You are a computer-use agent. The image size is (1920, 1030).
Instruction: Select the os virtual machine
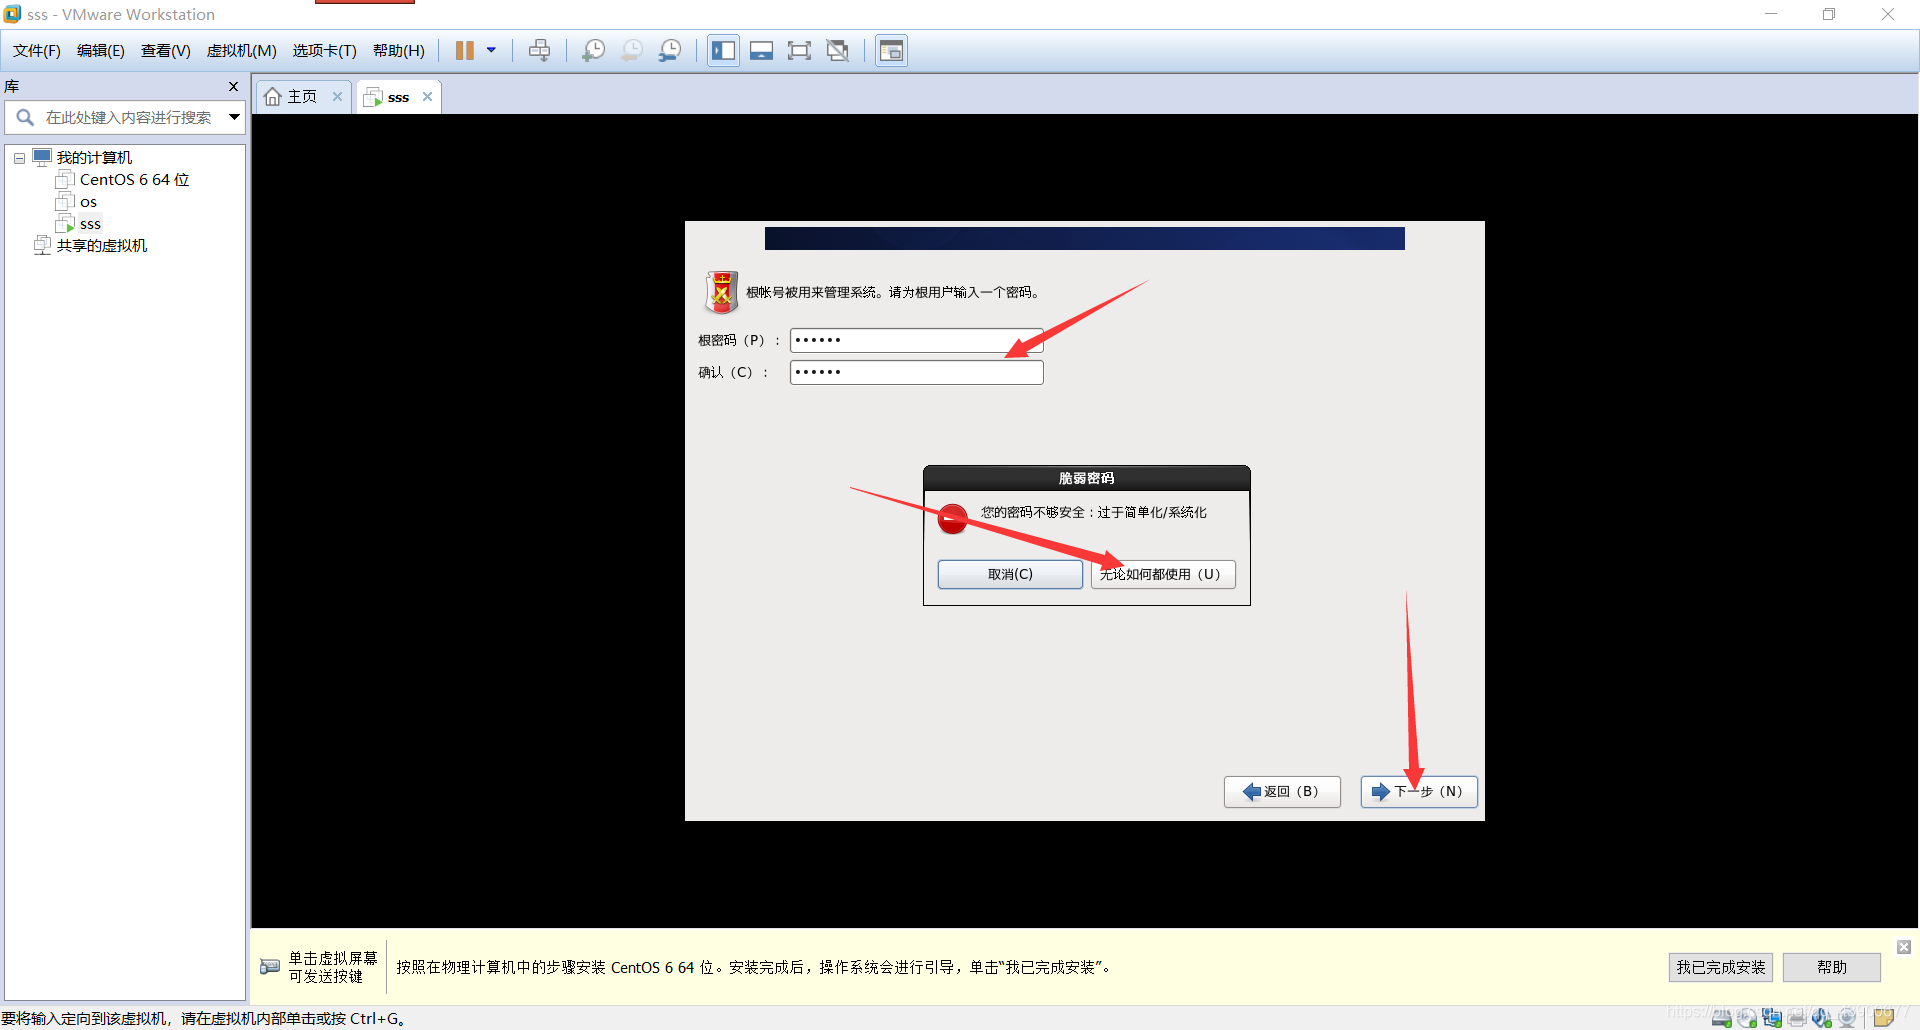point(88,202)
